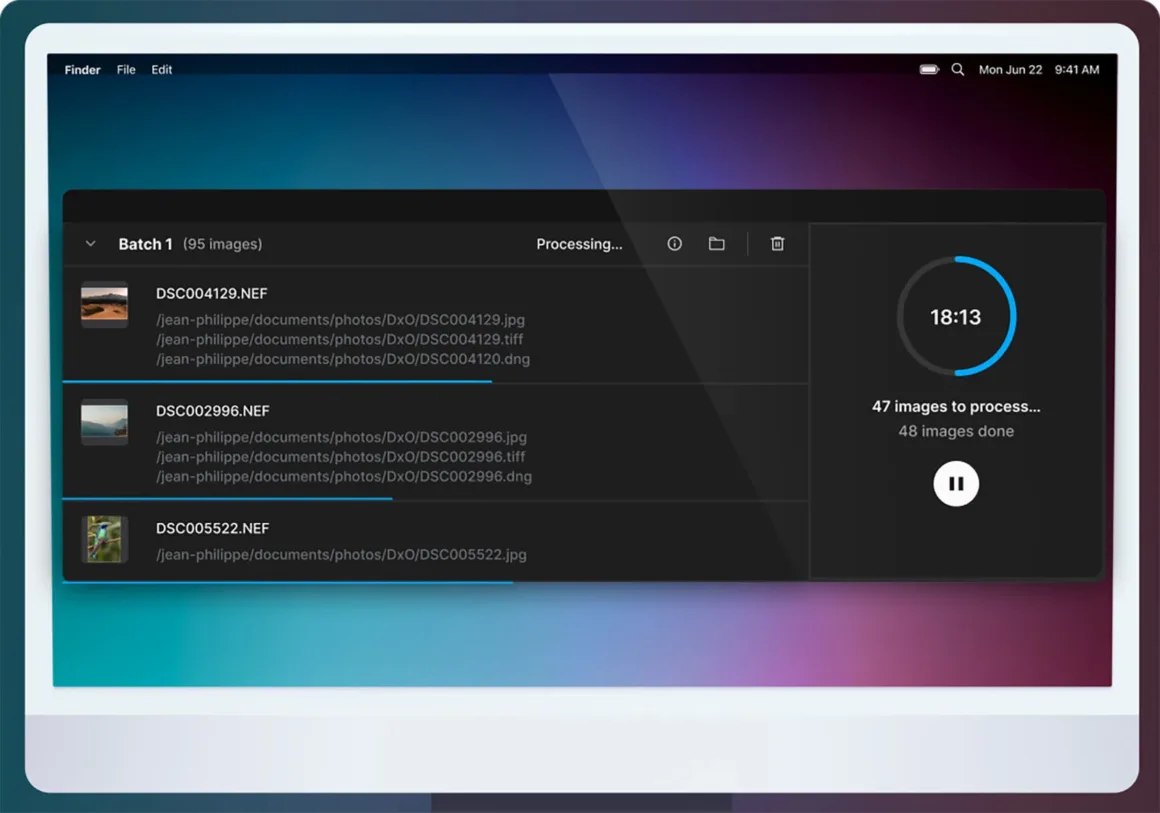This screenshot has width=1160, height=813.
Task: Click the Mon Jun 22 date in menu bar
Action: point(1010,70)
